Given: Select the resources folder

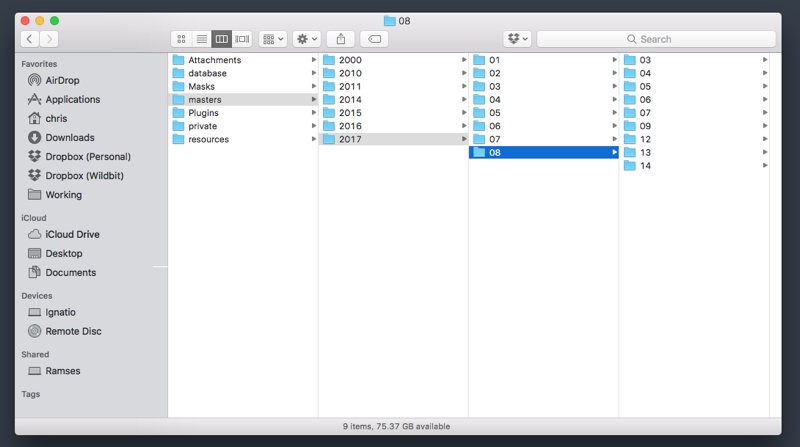Looking at the screenshot, I should coord(243,139).
